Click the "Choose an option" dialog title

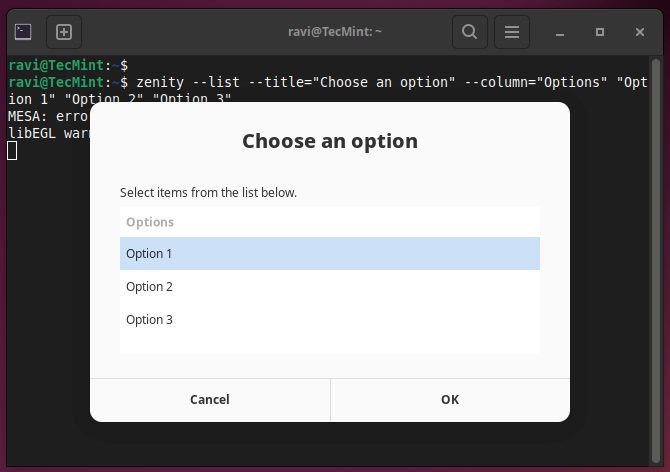coord(329,141)
